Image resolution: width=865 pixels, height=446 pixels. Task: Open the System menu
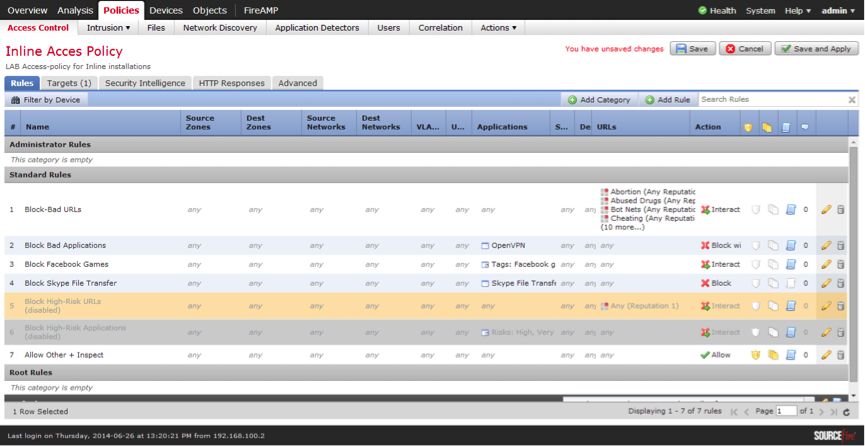pos(760,10)
